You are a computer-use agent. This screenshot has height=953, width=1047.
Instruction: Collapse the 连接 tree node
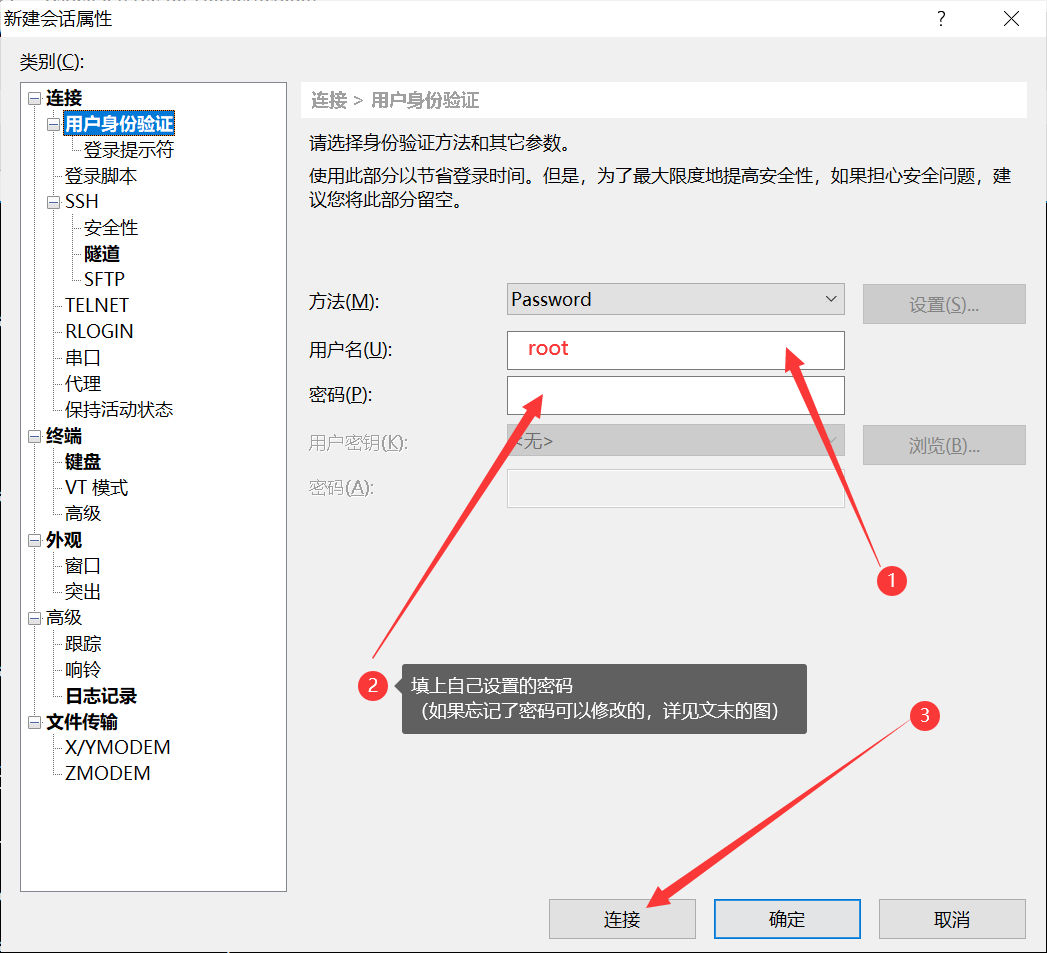click(35, 99)
